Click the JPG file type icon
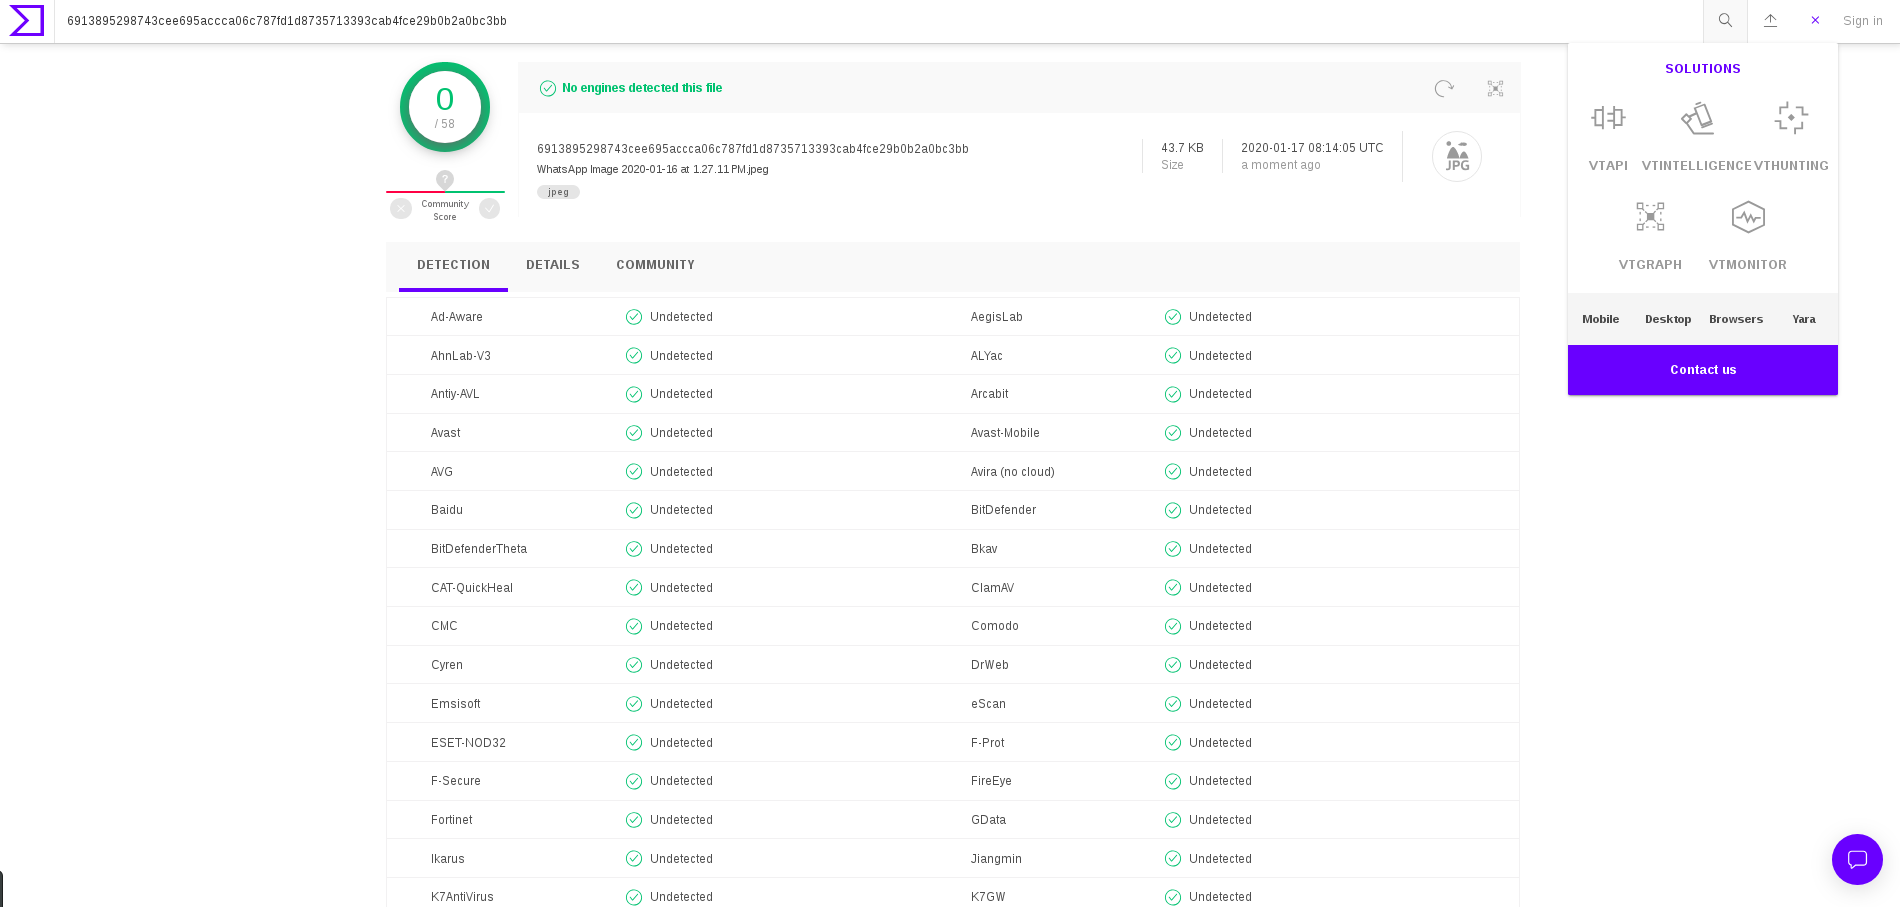 click(1457, 156)
